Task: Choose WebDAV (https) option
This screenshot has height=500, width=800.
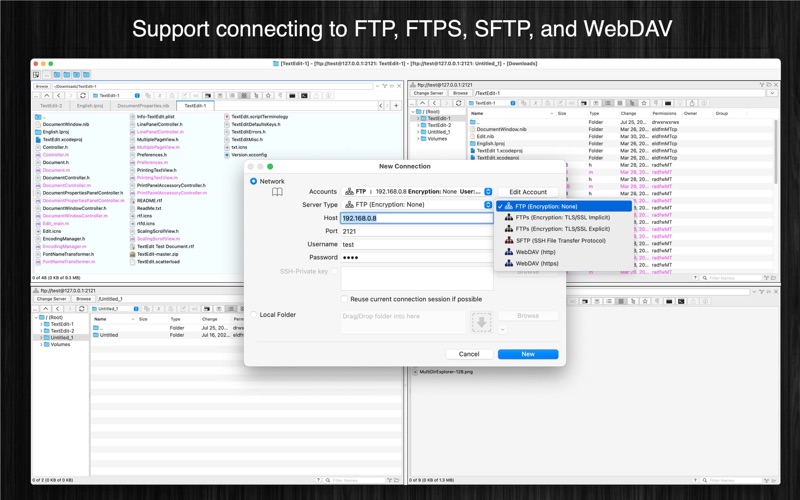Action: pos(564,264)
